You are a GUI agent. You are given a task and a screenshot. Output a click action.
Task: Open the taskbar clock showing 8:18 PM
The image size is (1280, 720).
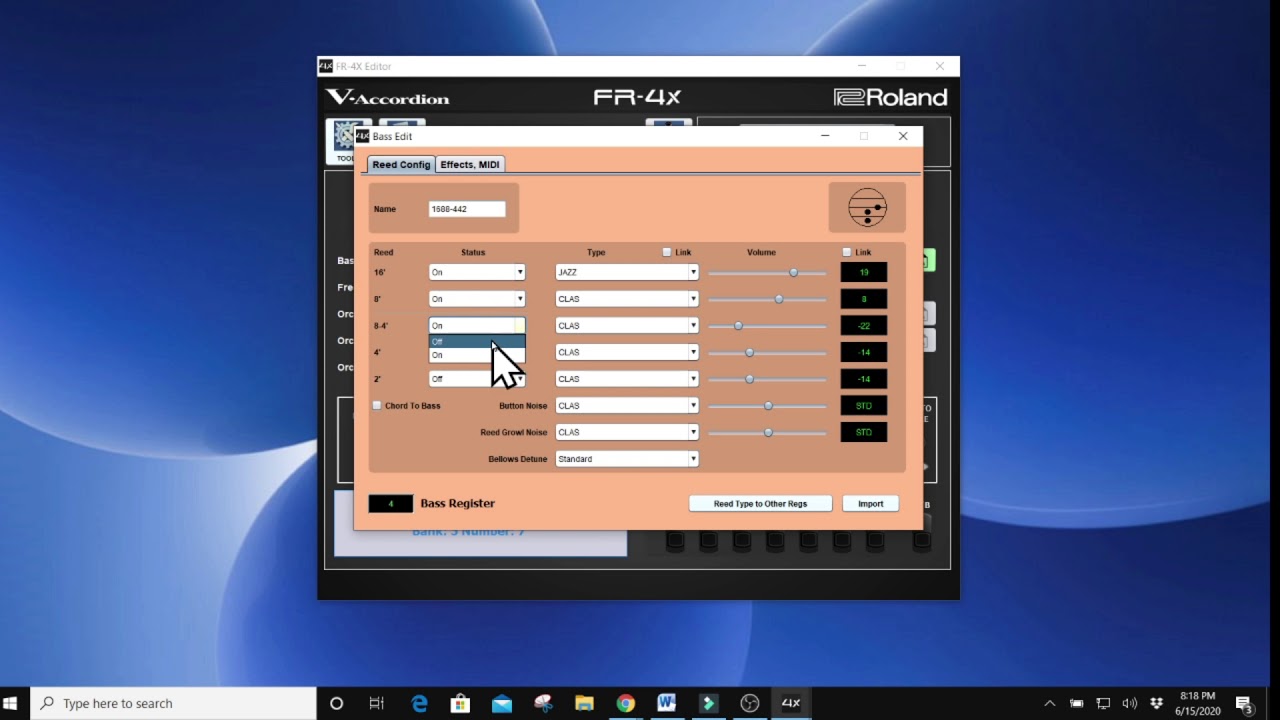tap(1197, 703)
